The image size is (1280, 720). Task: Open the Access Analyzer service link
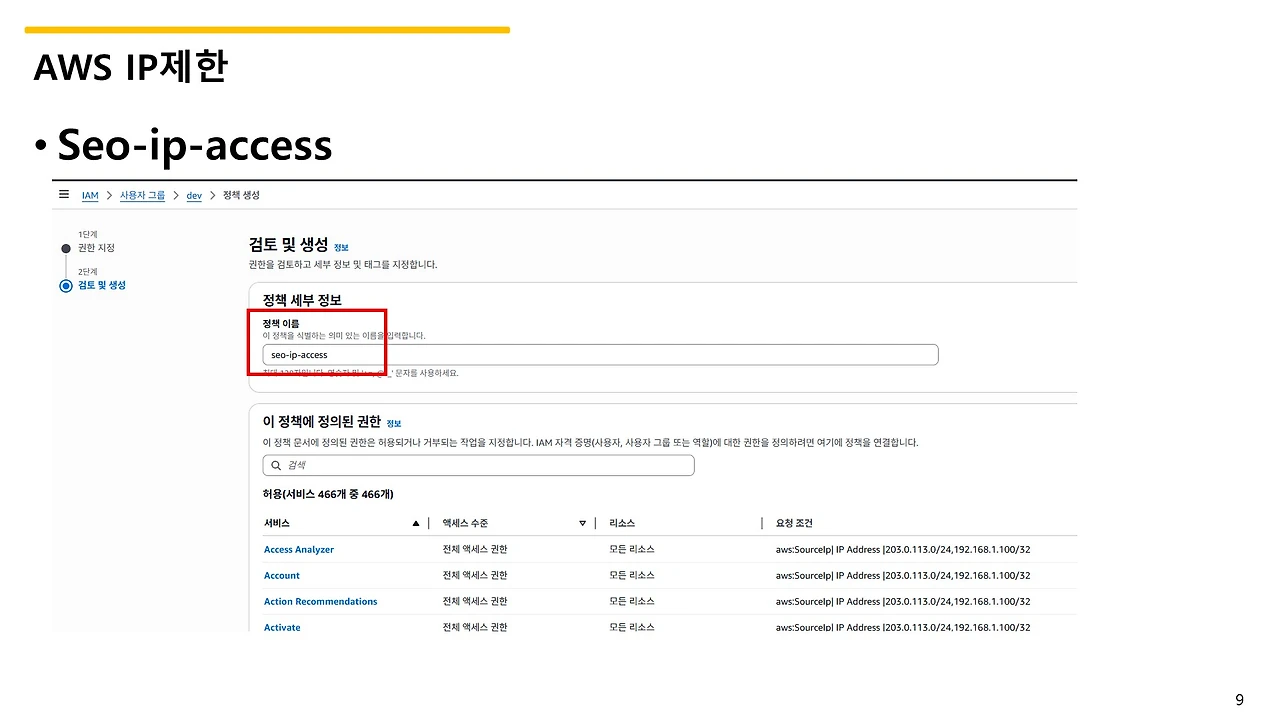299,550
